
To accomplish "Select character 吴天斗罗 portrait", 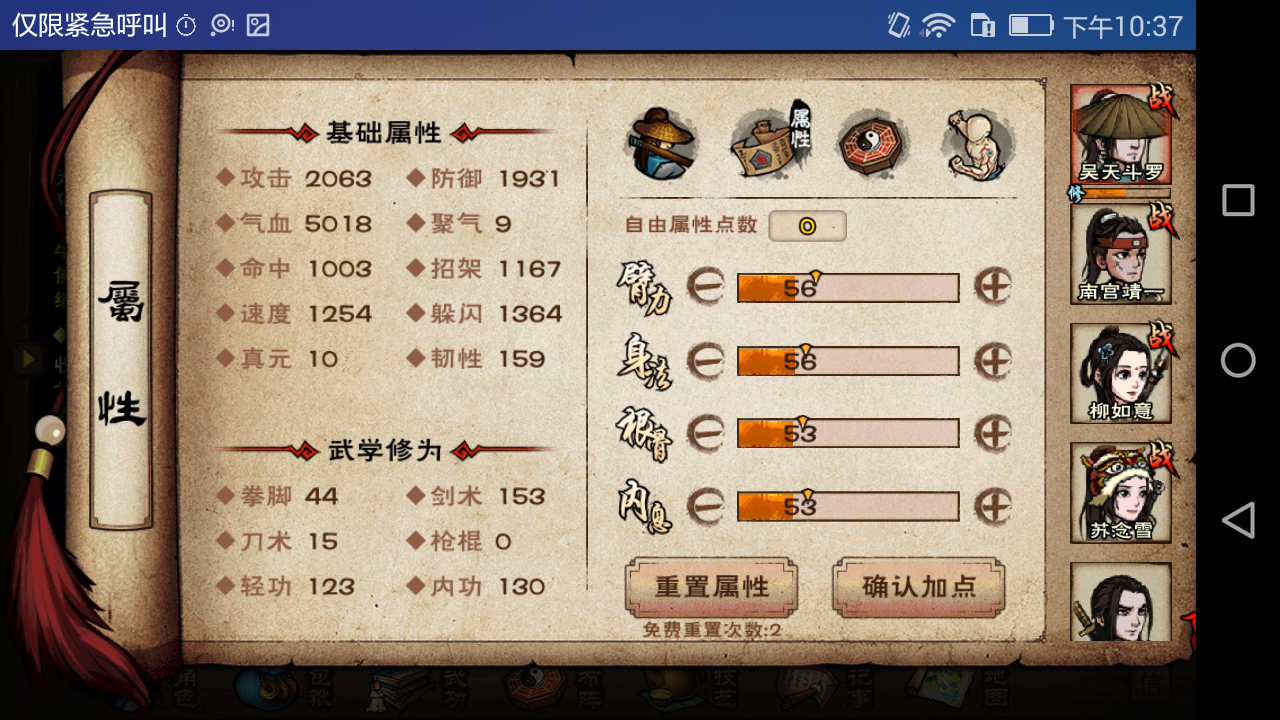I will [x=1120, y=134].
